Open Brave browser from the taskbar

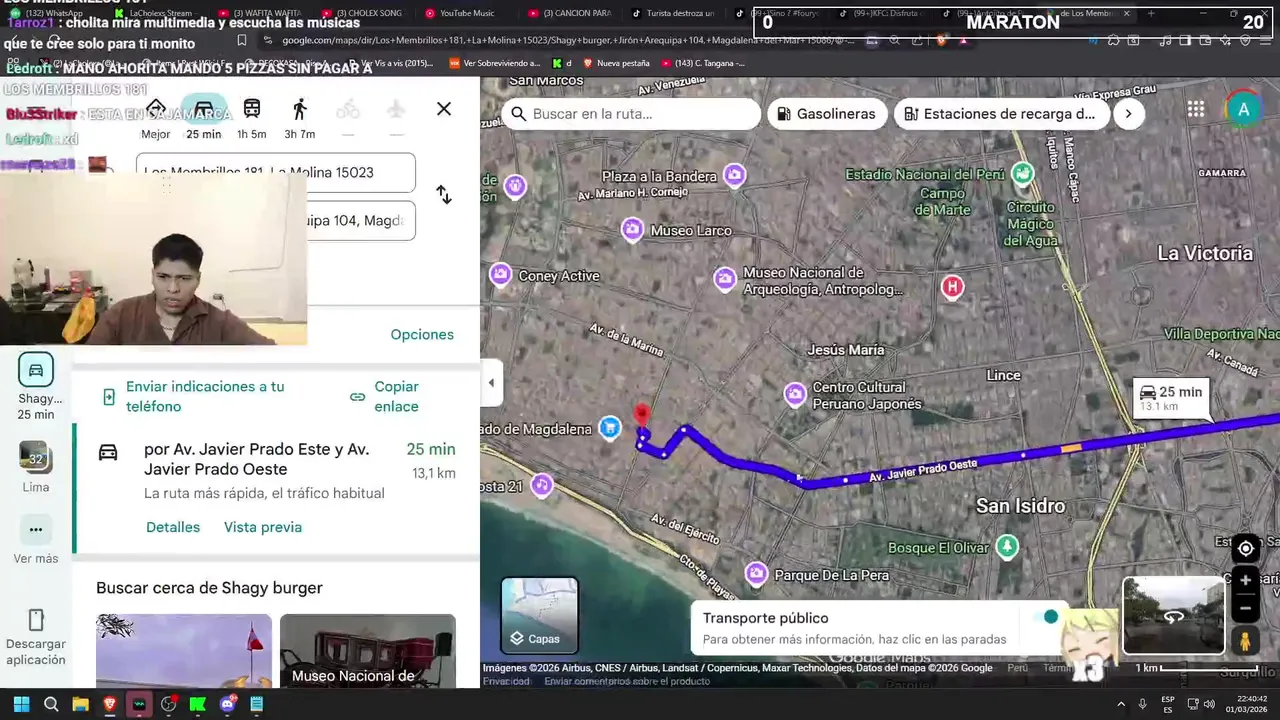[x=110, y=704]
